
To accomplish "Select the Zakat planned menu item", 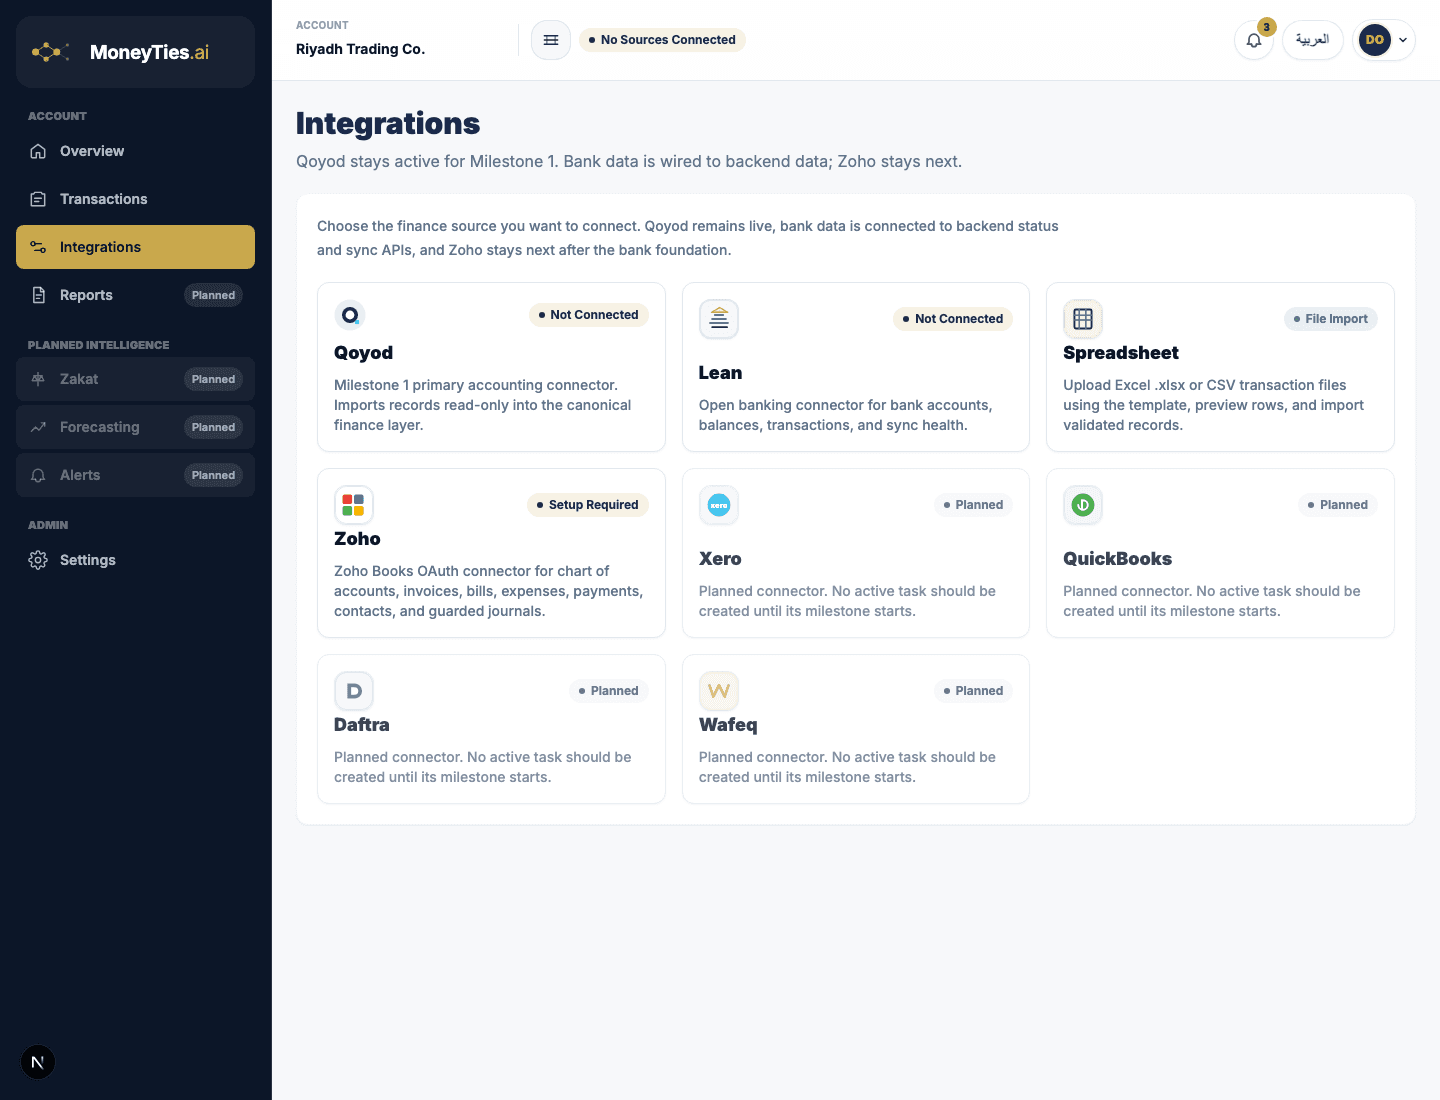I will coord(135,379).
